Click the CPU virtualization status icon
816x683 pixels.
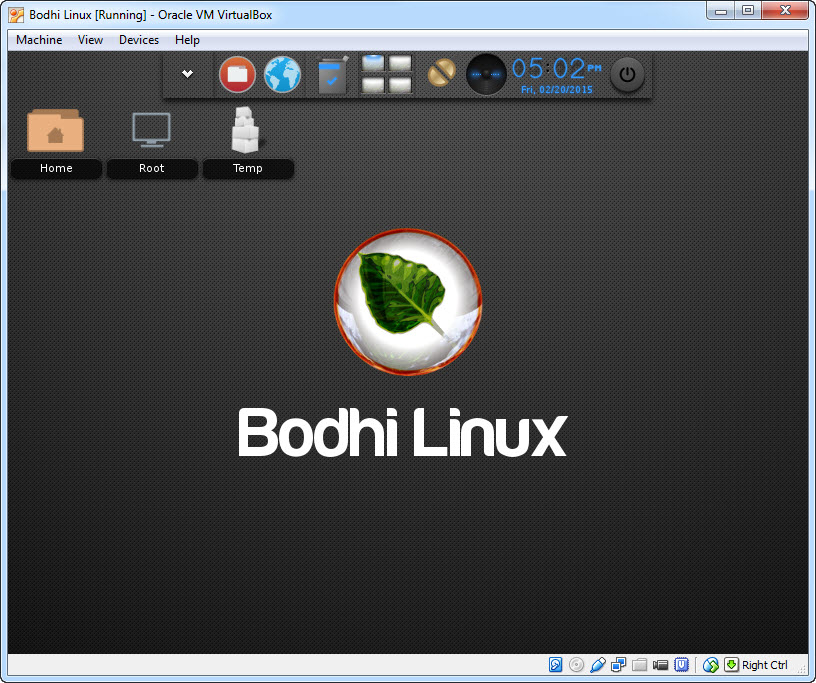click(x=681, y=665)
